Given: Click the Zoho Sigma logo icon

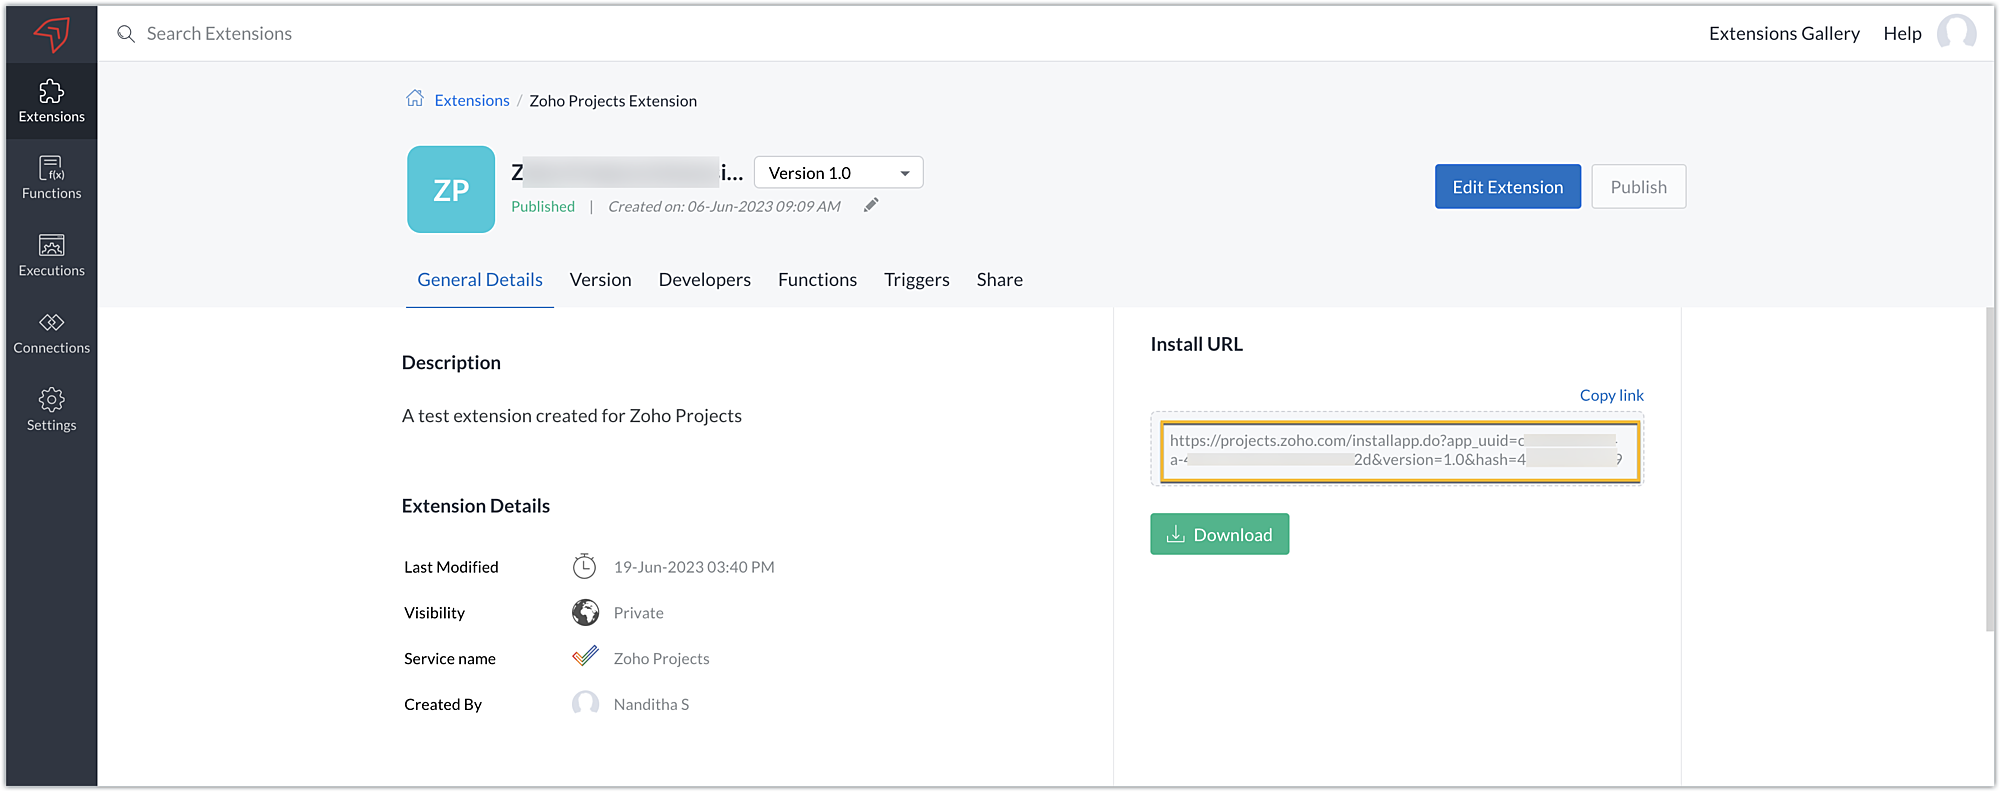Looking at the screenshot, I should (x=51, y=34).
